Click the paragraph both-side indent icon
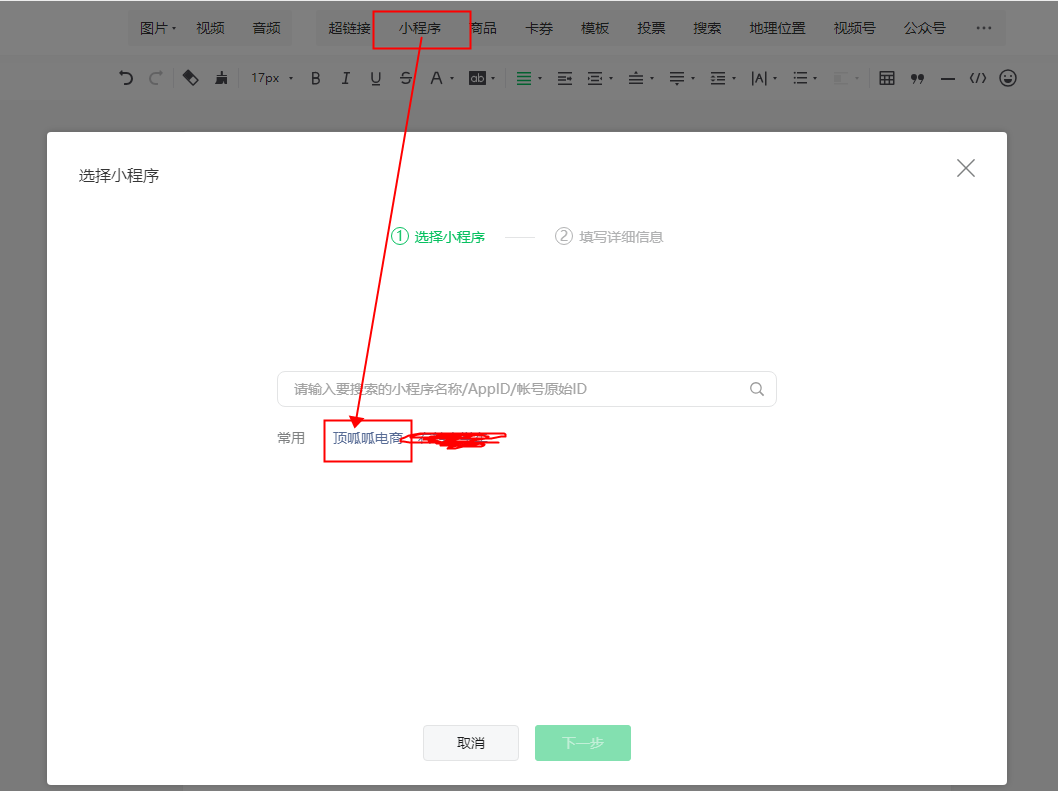The width and height of the screenshot is (1058, 791). (x=594, y=78)
